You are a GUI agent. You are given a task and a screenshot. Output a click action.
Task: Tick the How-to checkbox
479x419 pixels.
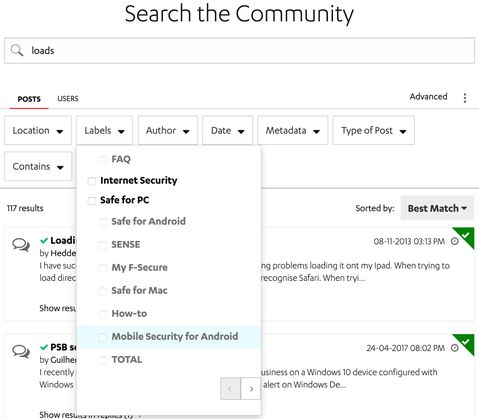coord(103,314)
